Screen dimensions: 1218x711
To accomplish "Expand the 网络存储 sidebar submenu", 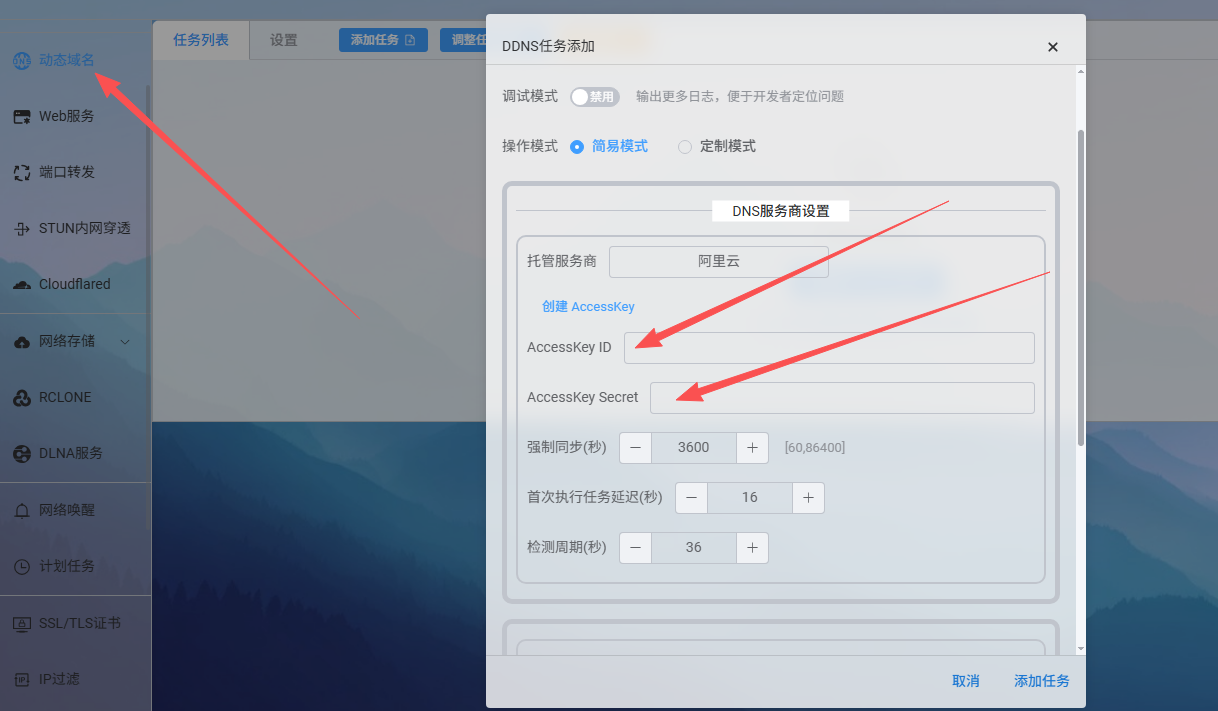I will click(125, 342).
